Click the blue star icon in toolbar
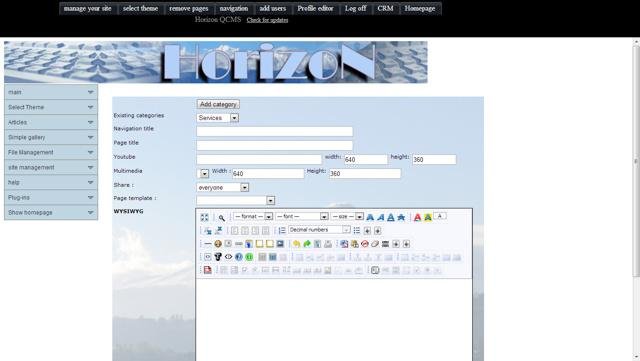The image size is (640, 361). (401, 217)
